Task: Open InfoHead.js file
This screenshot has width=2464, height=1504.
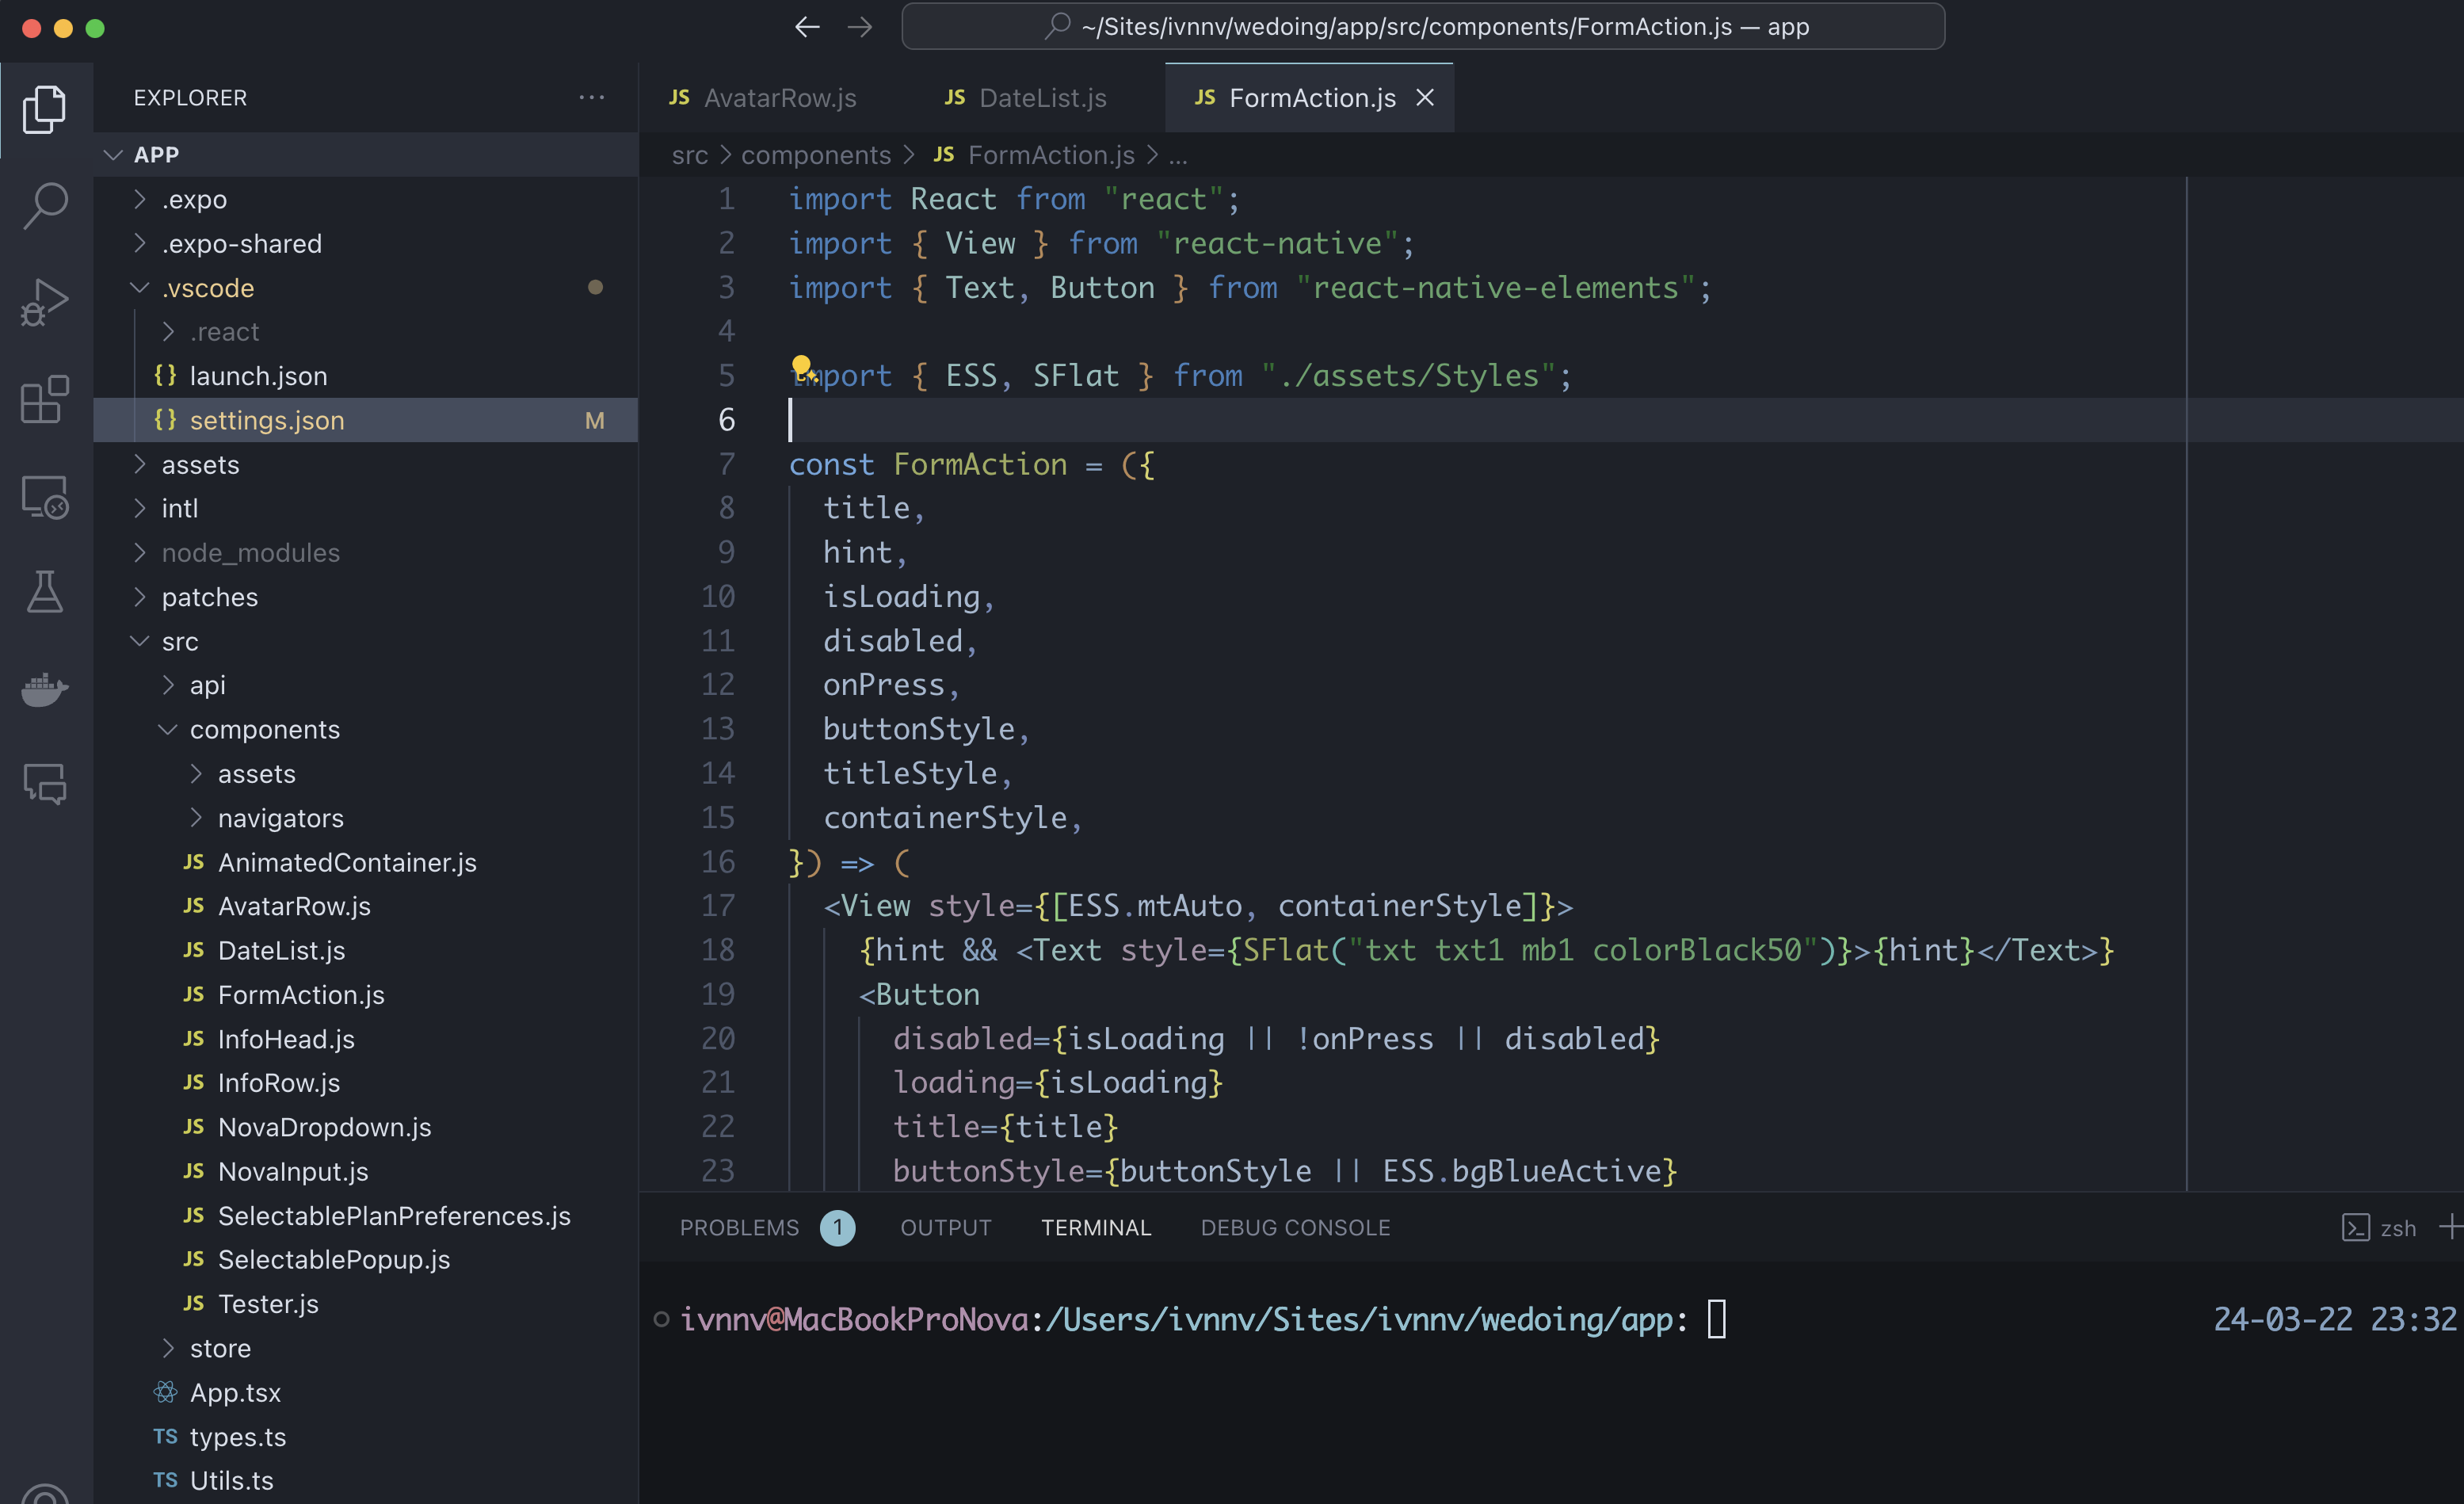Action: pos(366,1039)
